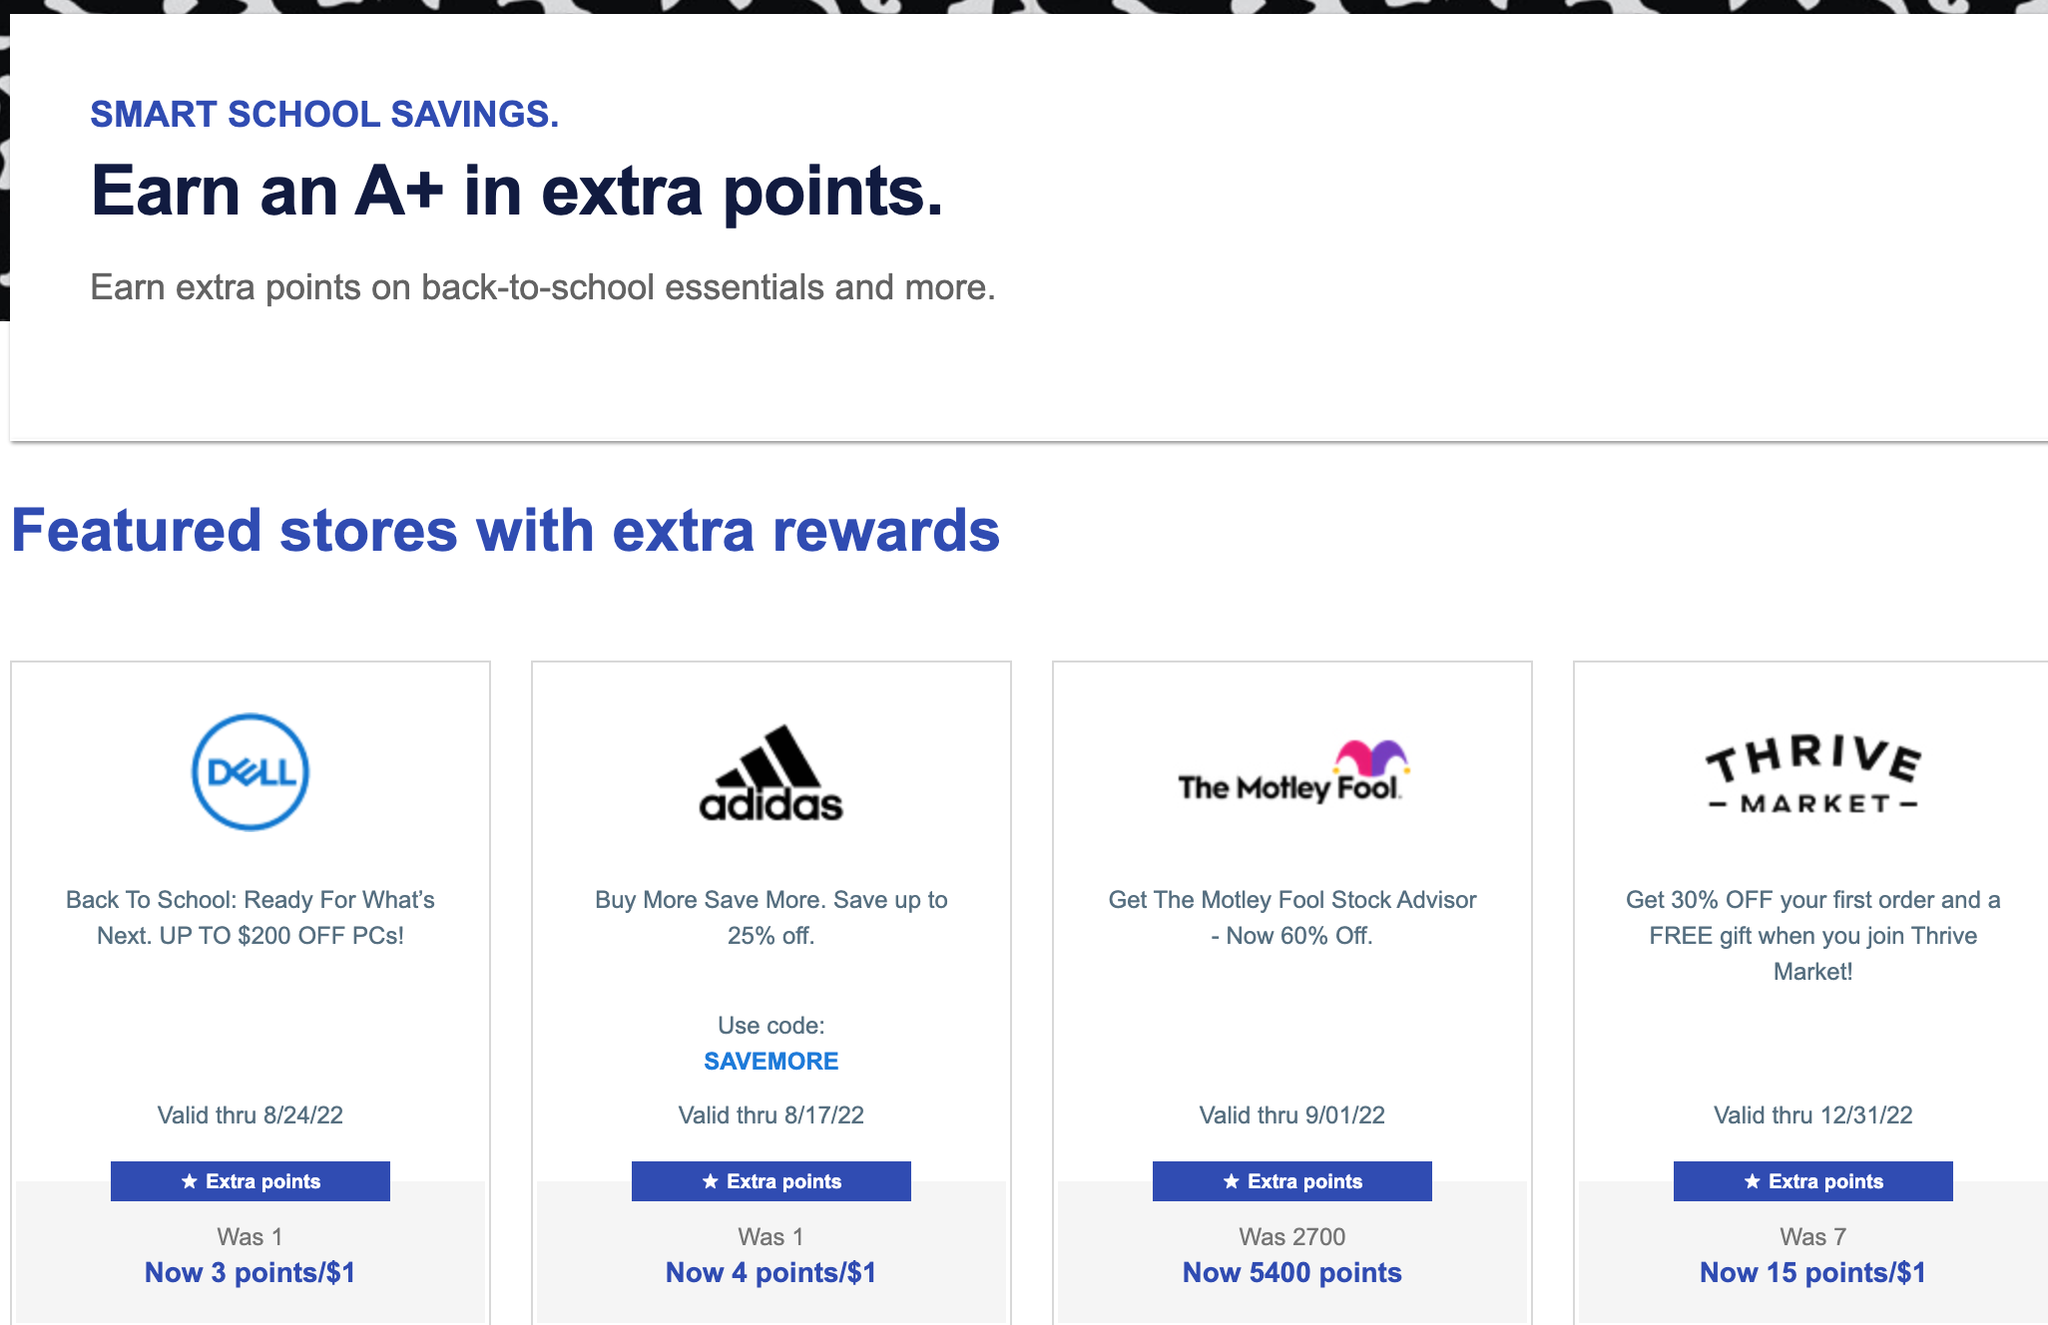Click the Featured stores with extra rewards heading
This screenshot has width=2048, height=1325.
point(505,531)
